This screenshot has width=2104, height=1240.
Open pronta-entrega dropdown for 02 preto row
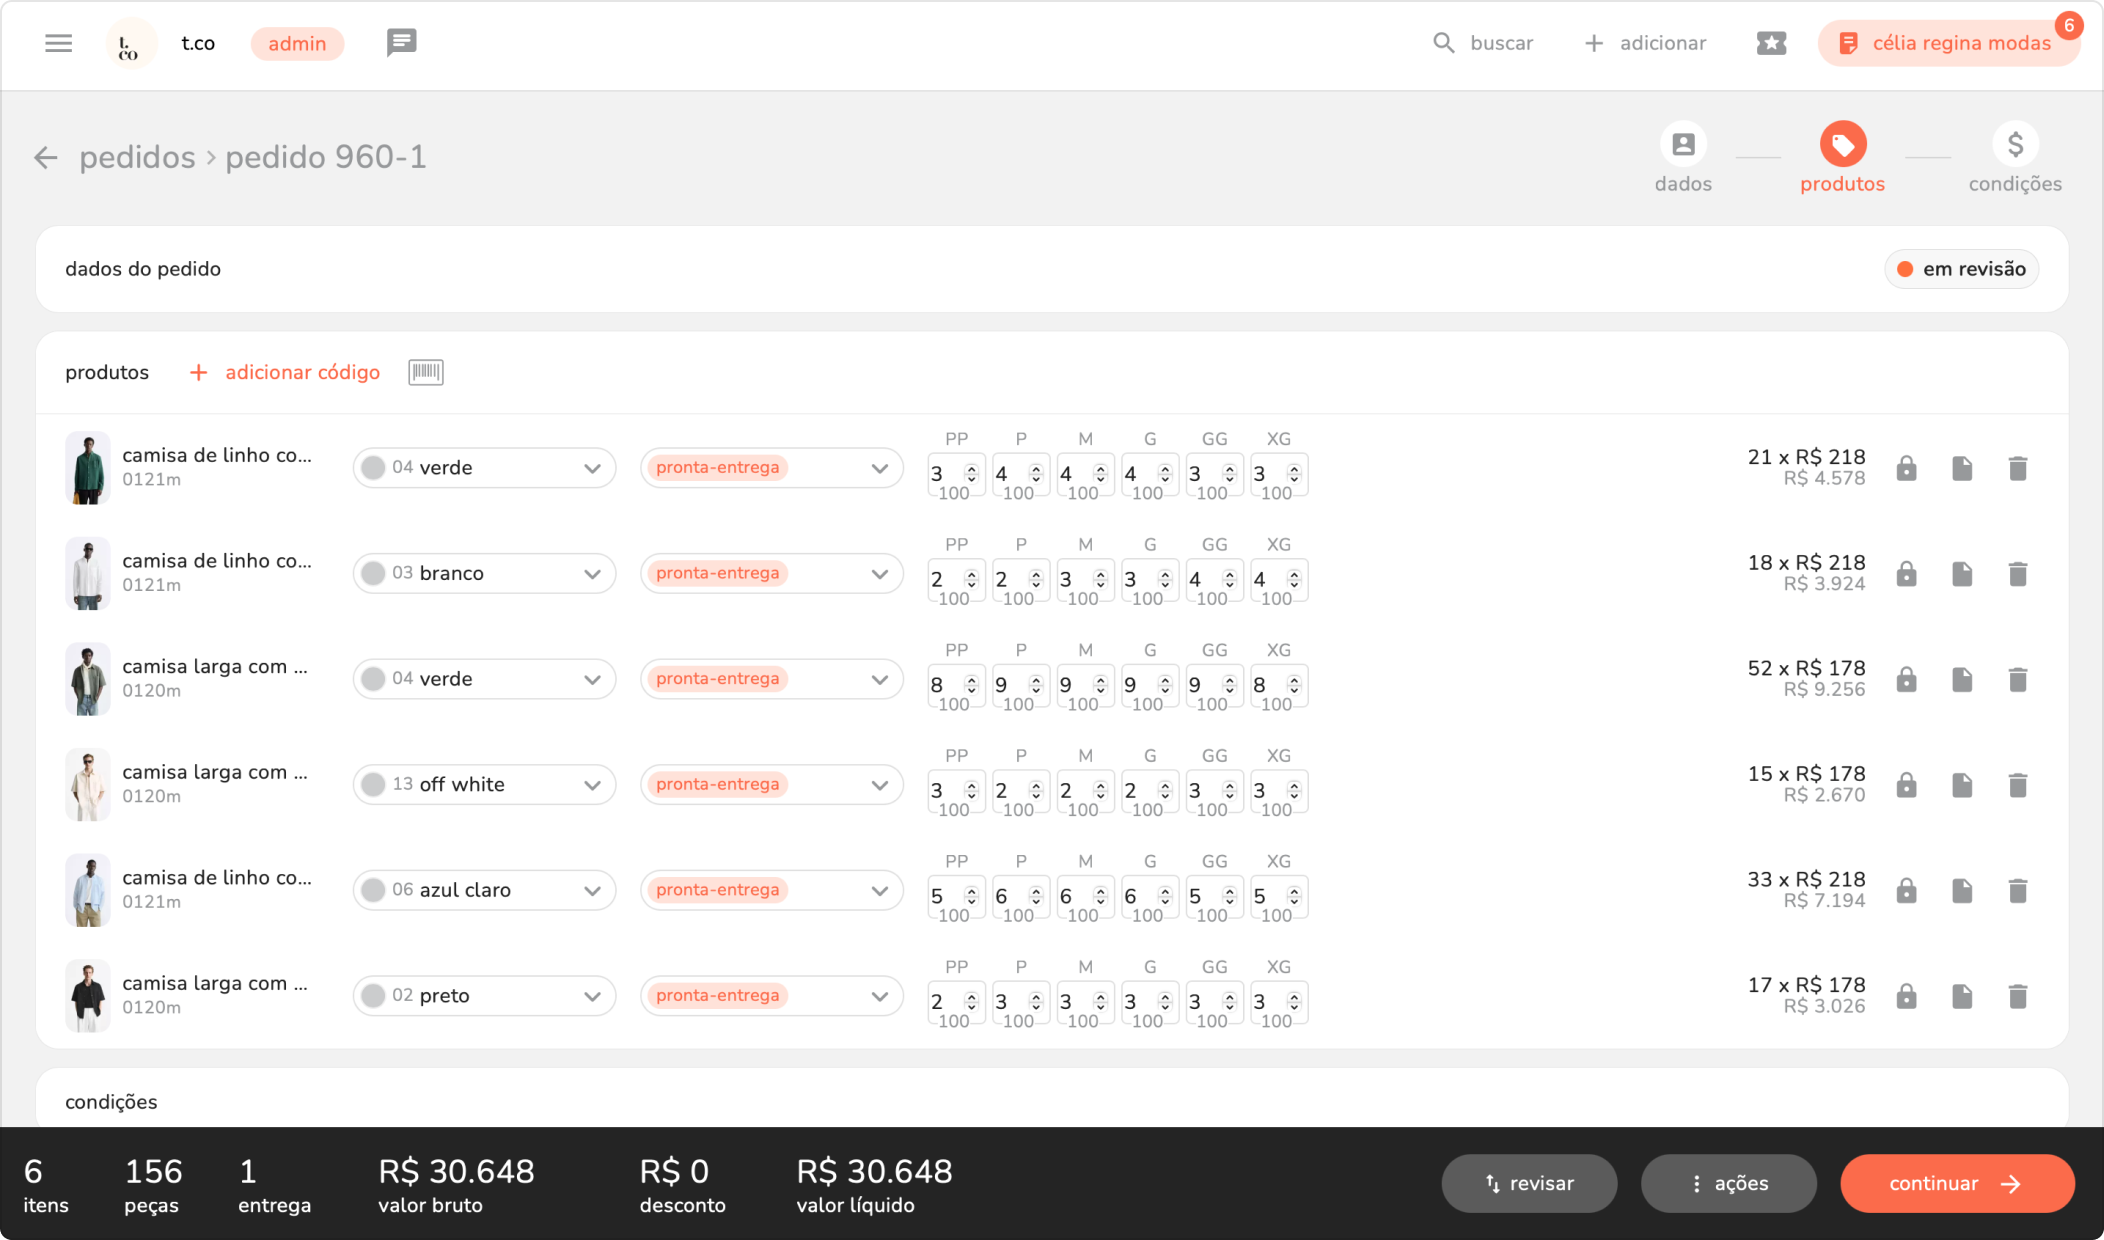[x=879, y=996]
